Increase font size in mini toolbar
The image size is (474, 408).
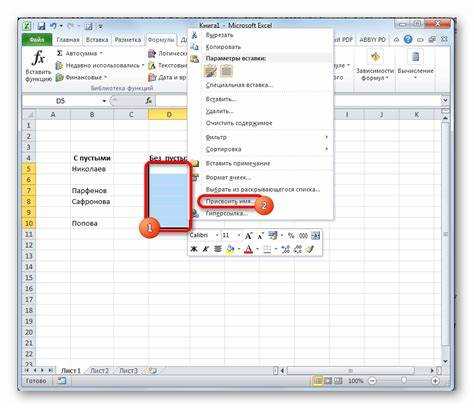[x=248, y=236]
